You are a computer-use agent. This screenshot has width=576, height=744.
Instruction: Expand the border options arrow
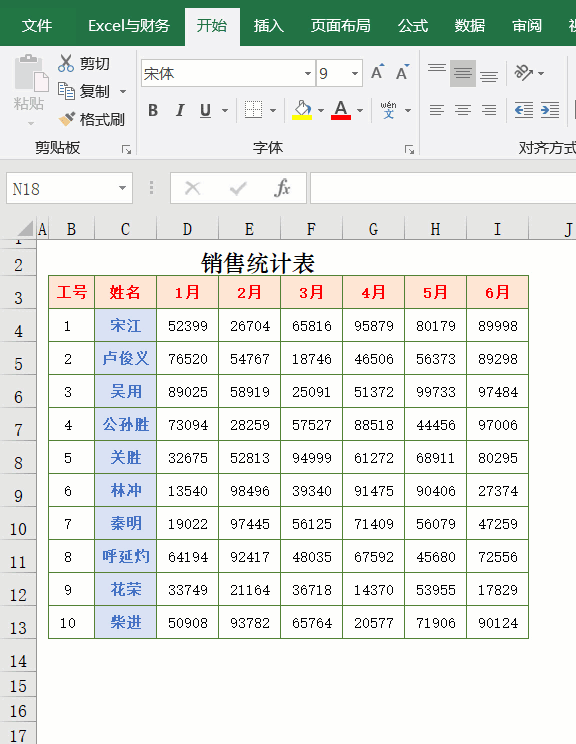[273, 110]
